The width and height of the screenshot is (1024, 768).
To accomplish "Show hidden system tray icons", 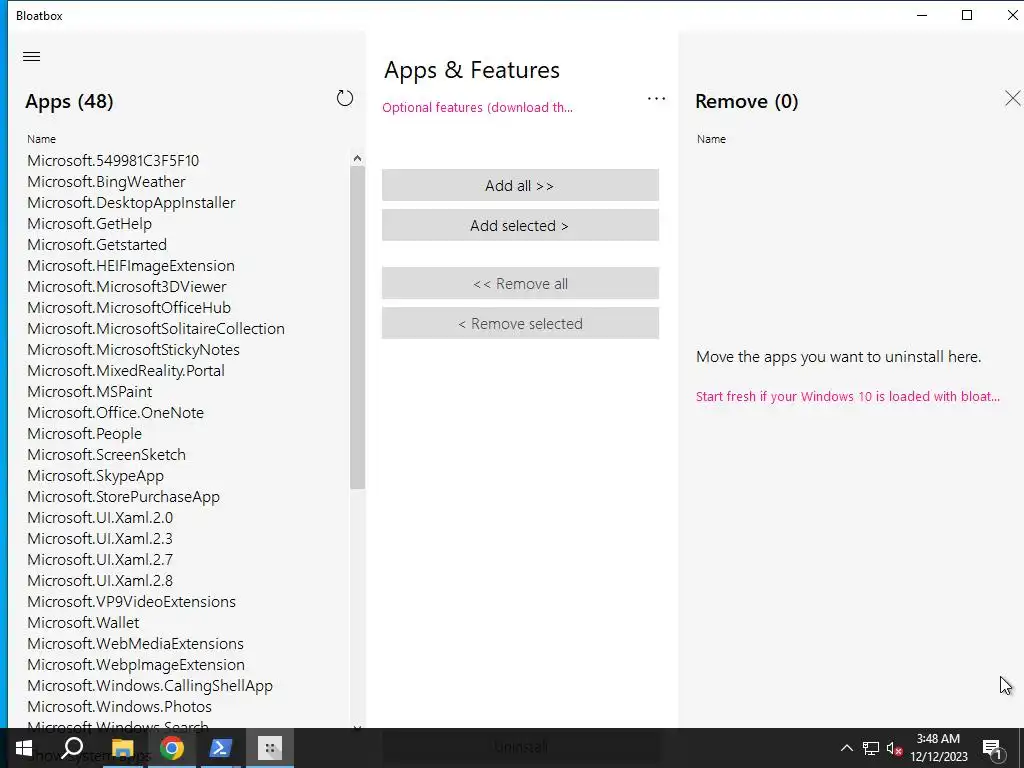I will pos(846,748).
